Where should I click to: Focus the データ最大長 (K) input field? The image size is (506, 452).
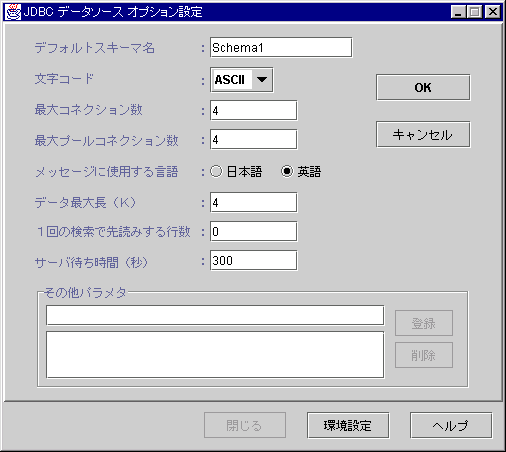click(254, 202)
